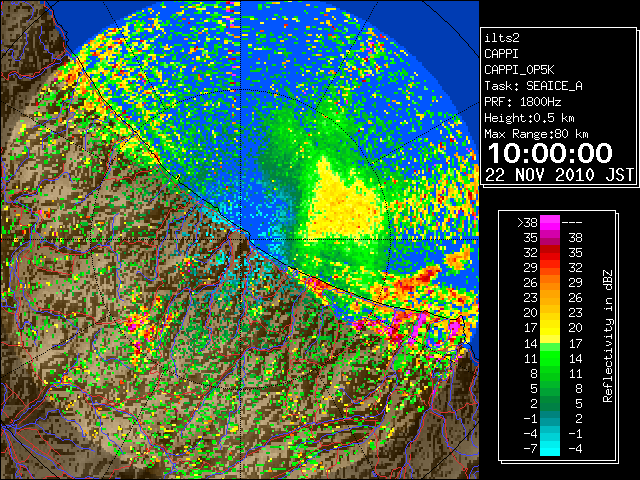Click the '>38' legend value
The width and height of the screenshot is (640, 480).
527,223
